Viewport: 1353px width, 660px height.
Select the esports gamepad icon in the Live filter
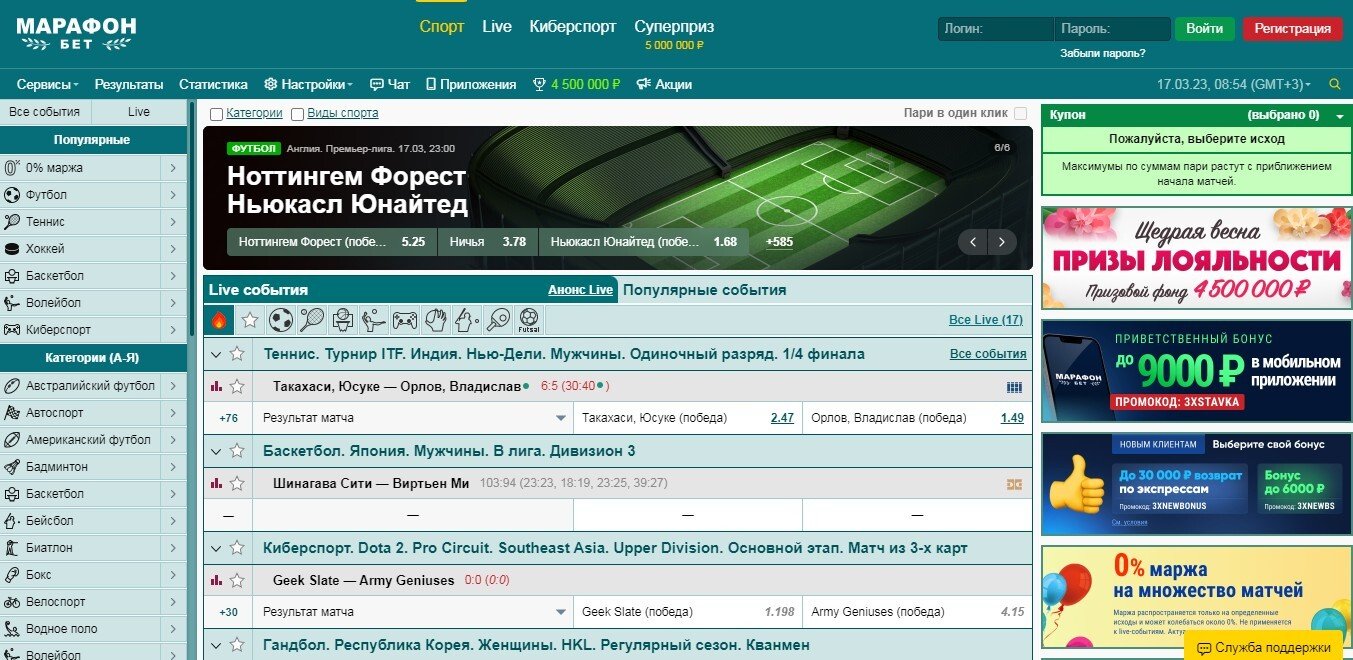click(x=404, y=320)
